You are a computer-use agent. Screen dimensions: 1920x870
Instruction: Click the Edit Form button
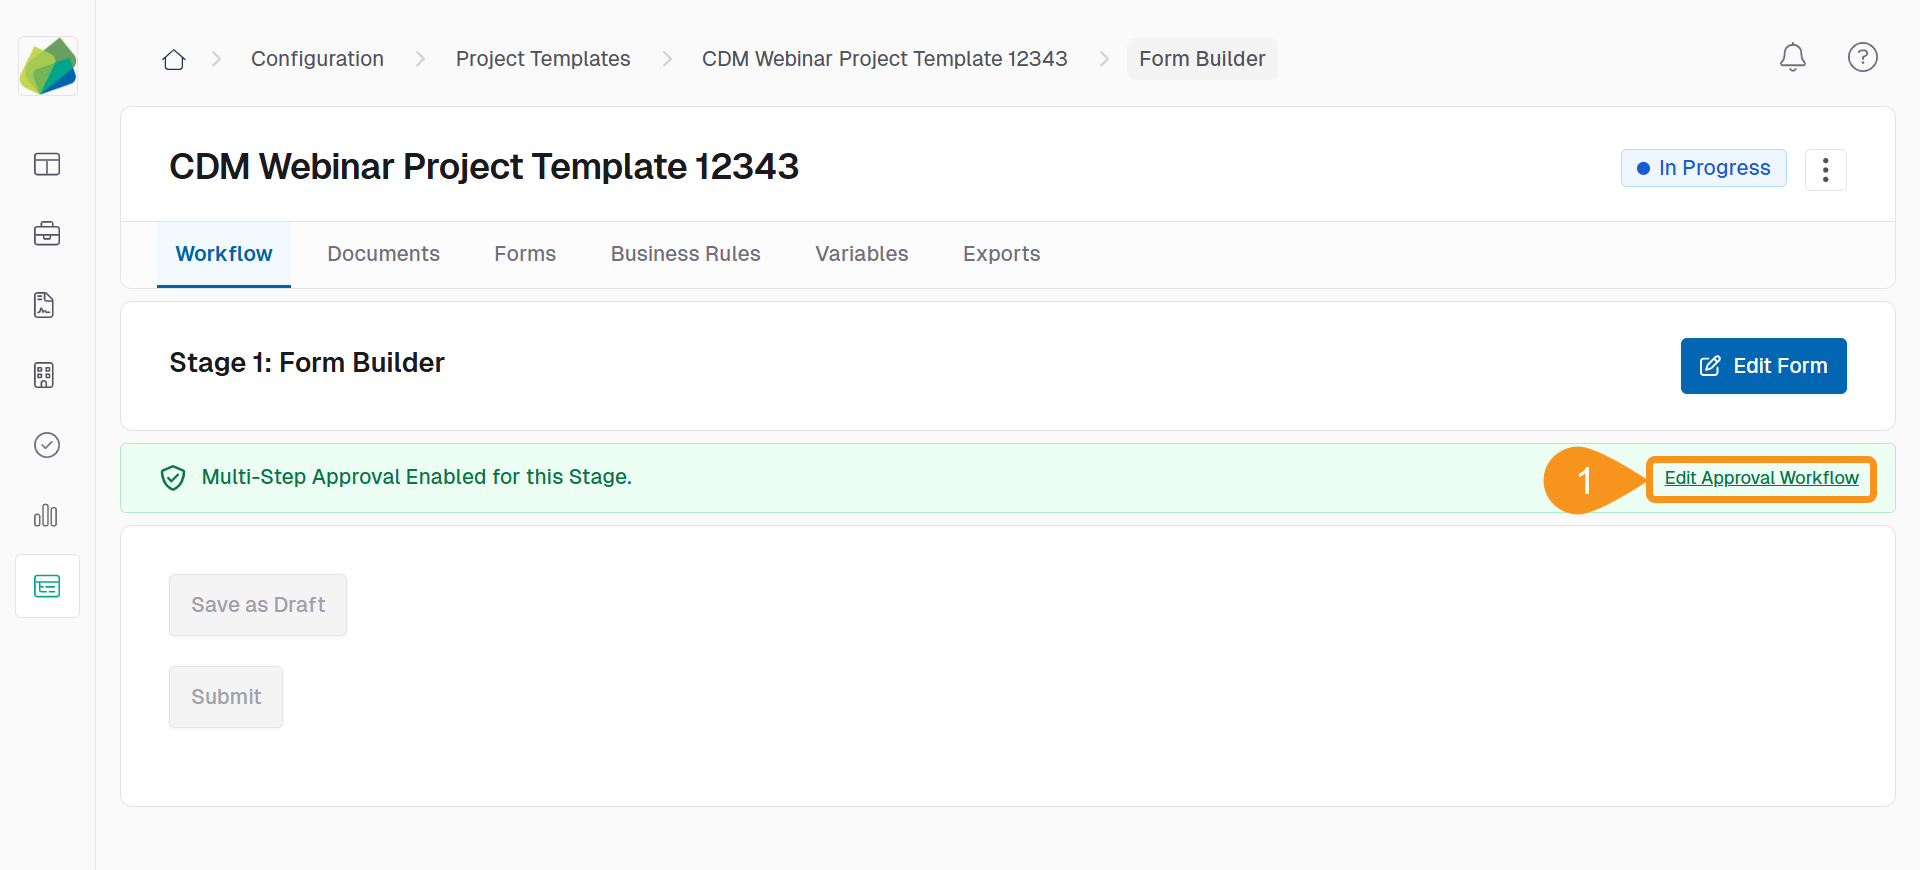pyautogui.click(x=1763, y=366)
